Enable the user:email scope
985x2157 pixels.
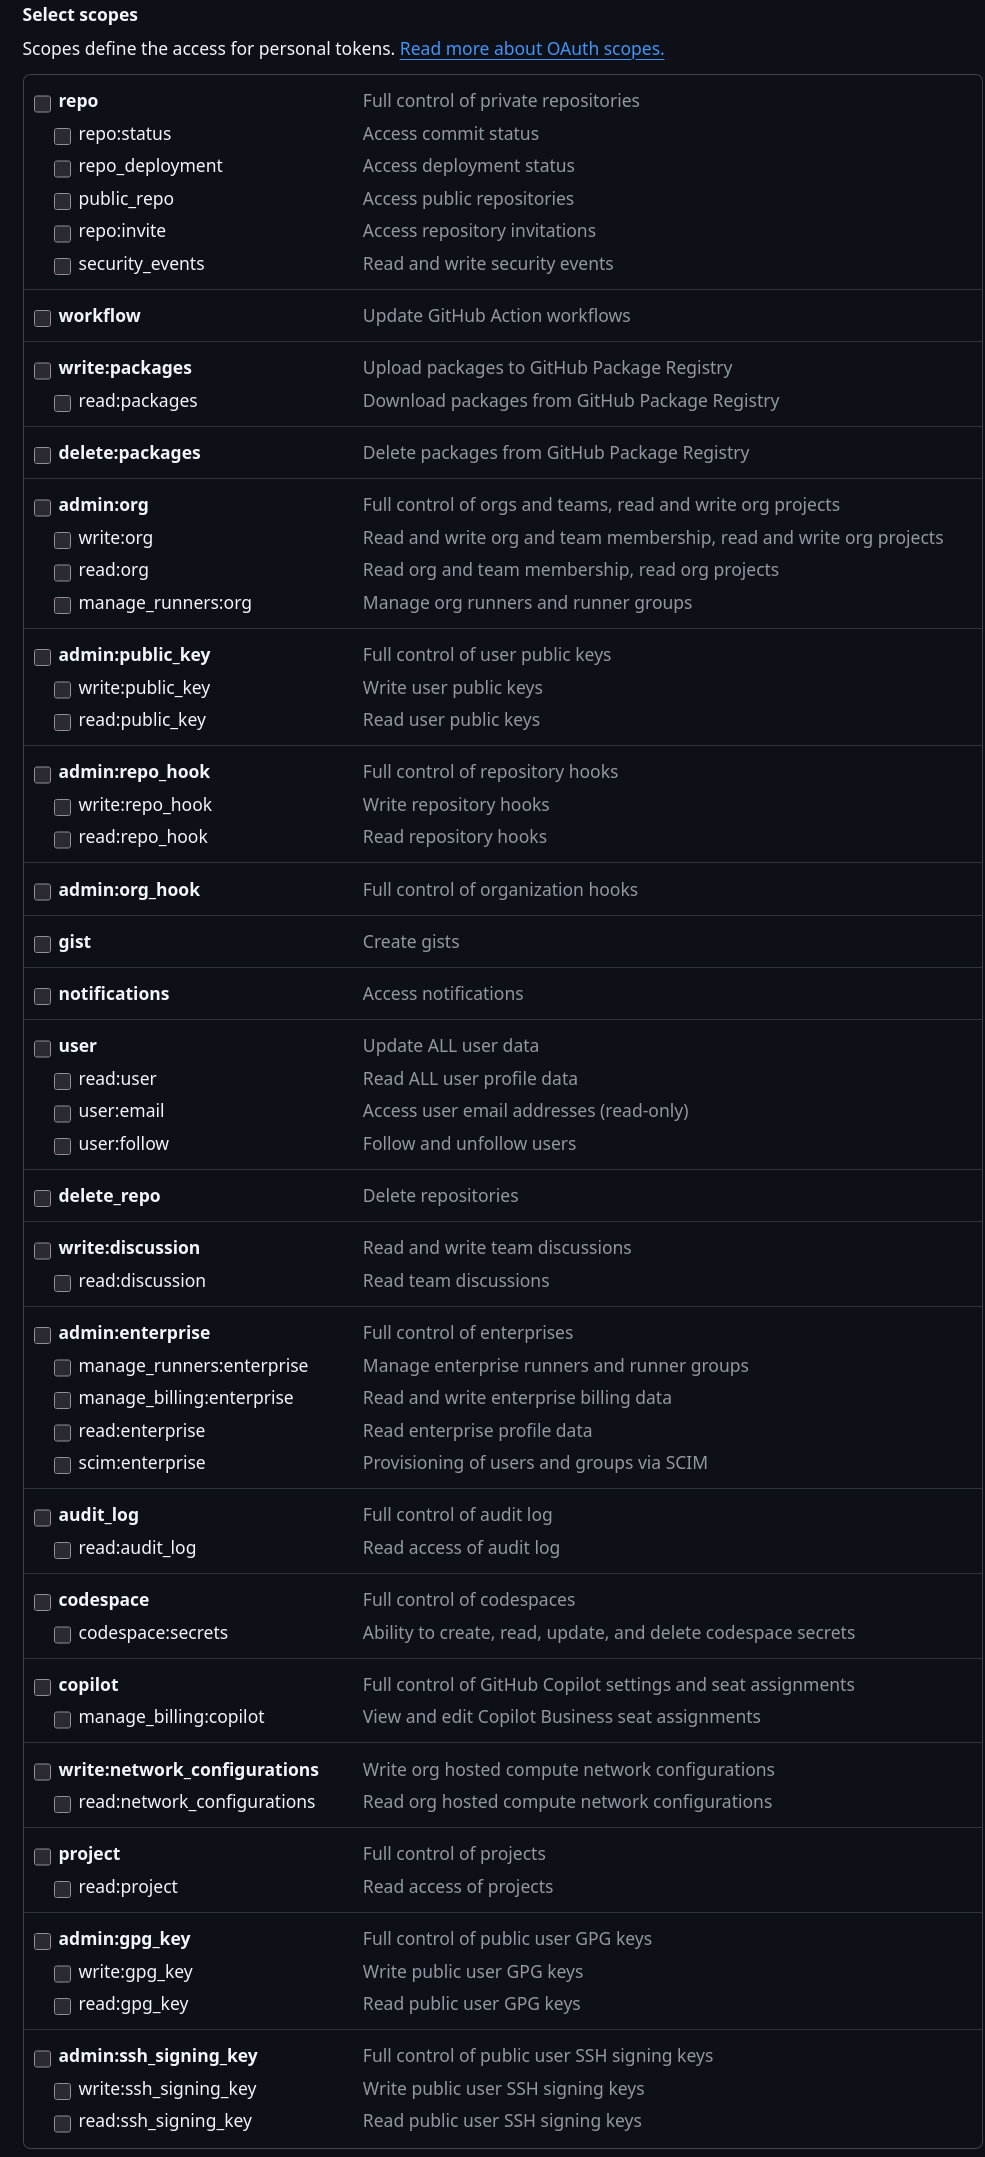click(62, 1113)
